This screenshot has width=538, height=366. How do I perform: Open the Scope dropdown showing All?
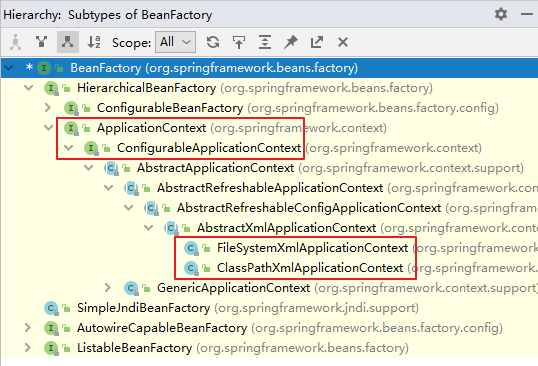click(x=175, y=42)
